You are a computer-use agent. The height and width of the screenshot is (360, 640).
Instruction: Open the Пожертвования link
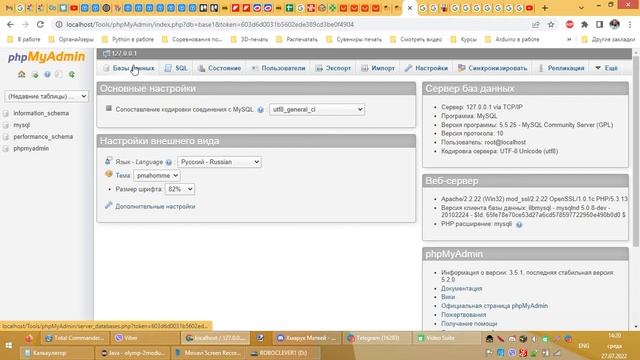[464, 315]
